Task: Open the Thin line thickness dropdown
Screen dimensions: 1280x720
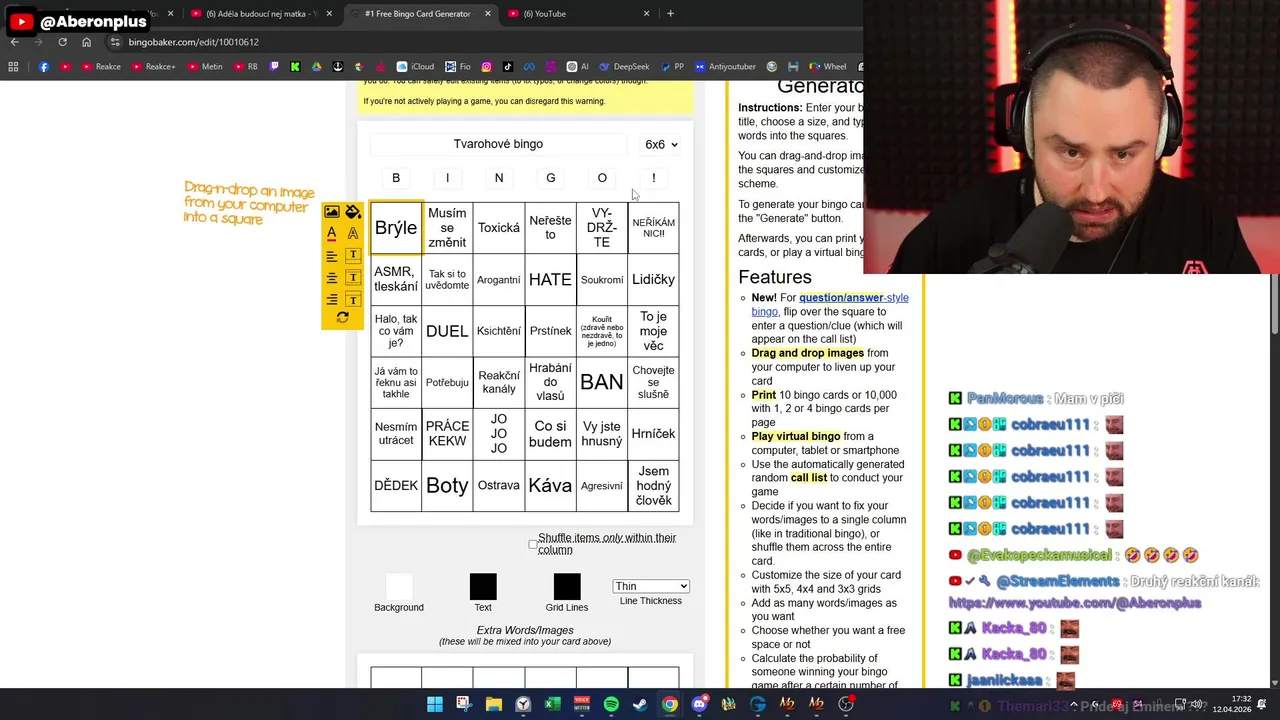Action: click(x=651, y=586)
